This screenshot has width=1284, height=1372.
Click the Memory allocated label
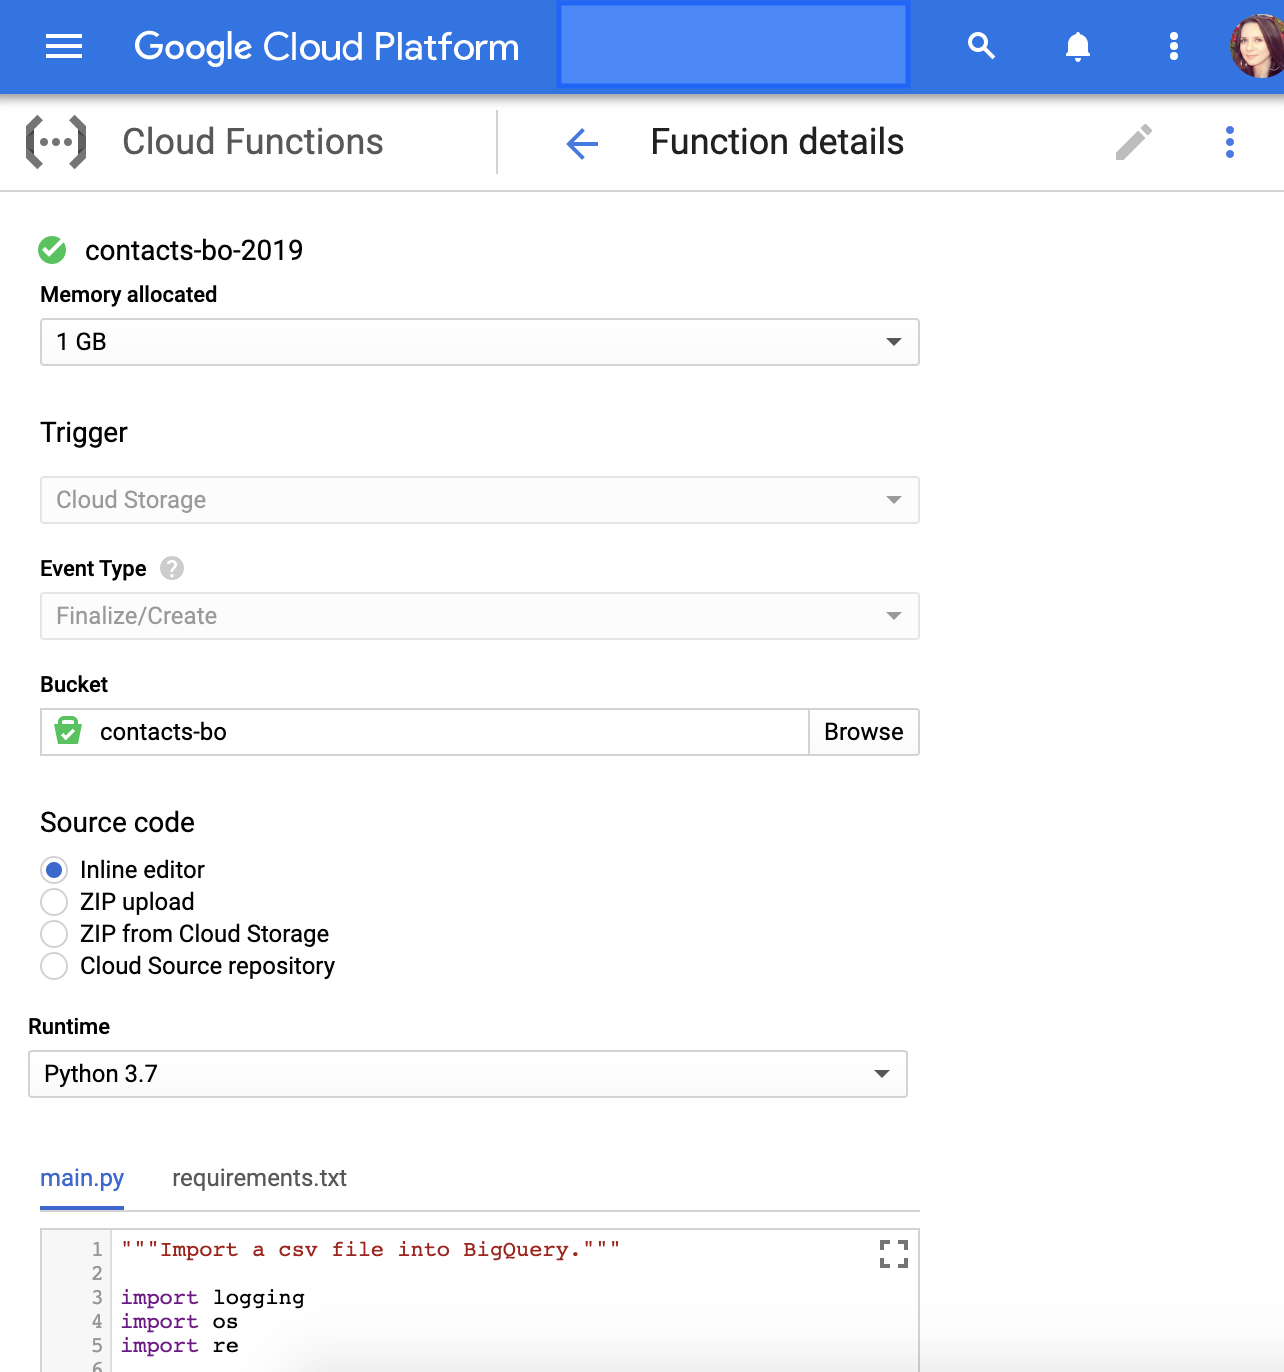pyautogui.click(x=128, y=295)
